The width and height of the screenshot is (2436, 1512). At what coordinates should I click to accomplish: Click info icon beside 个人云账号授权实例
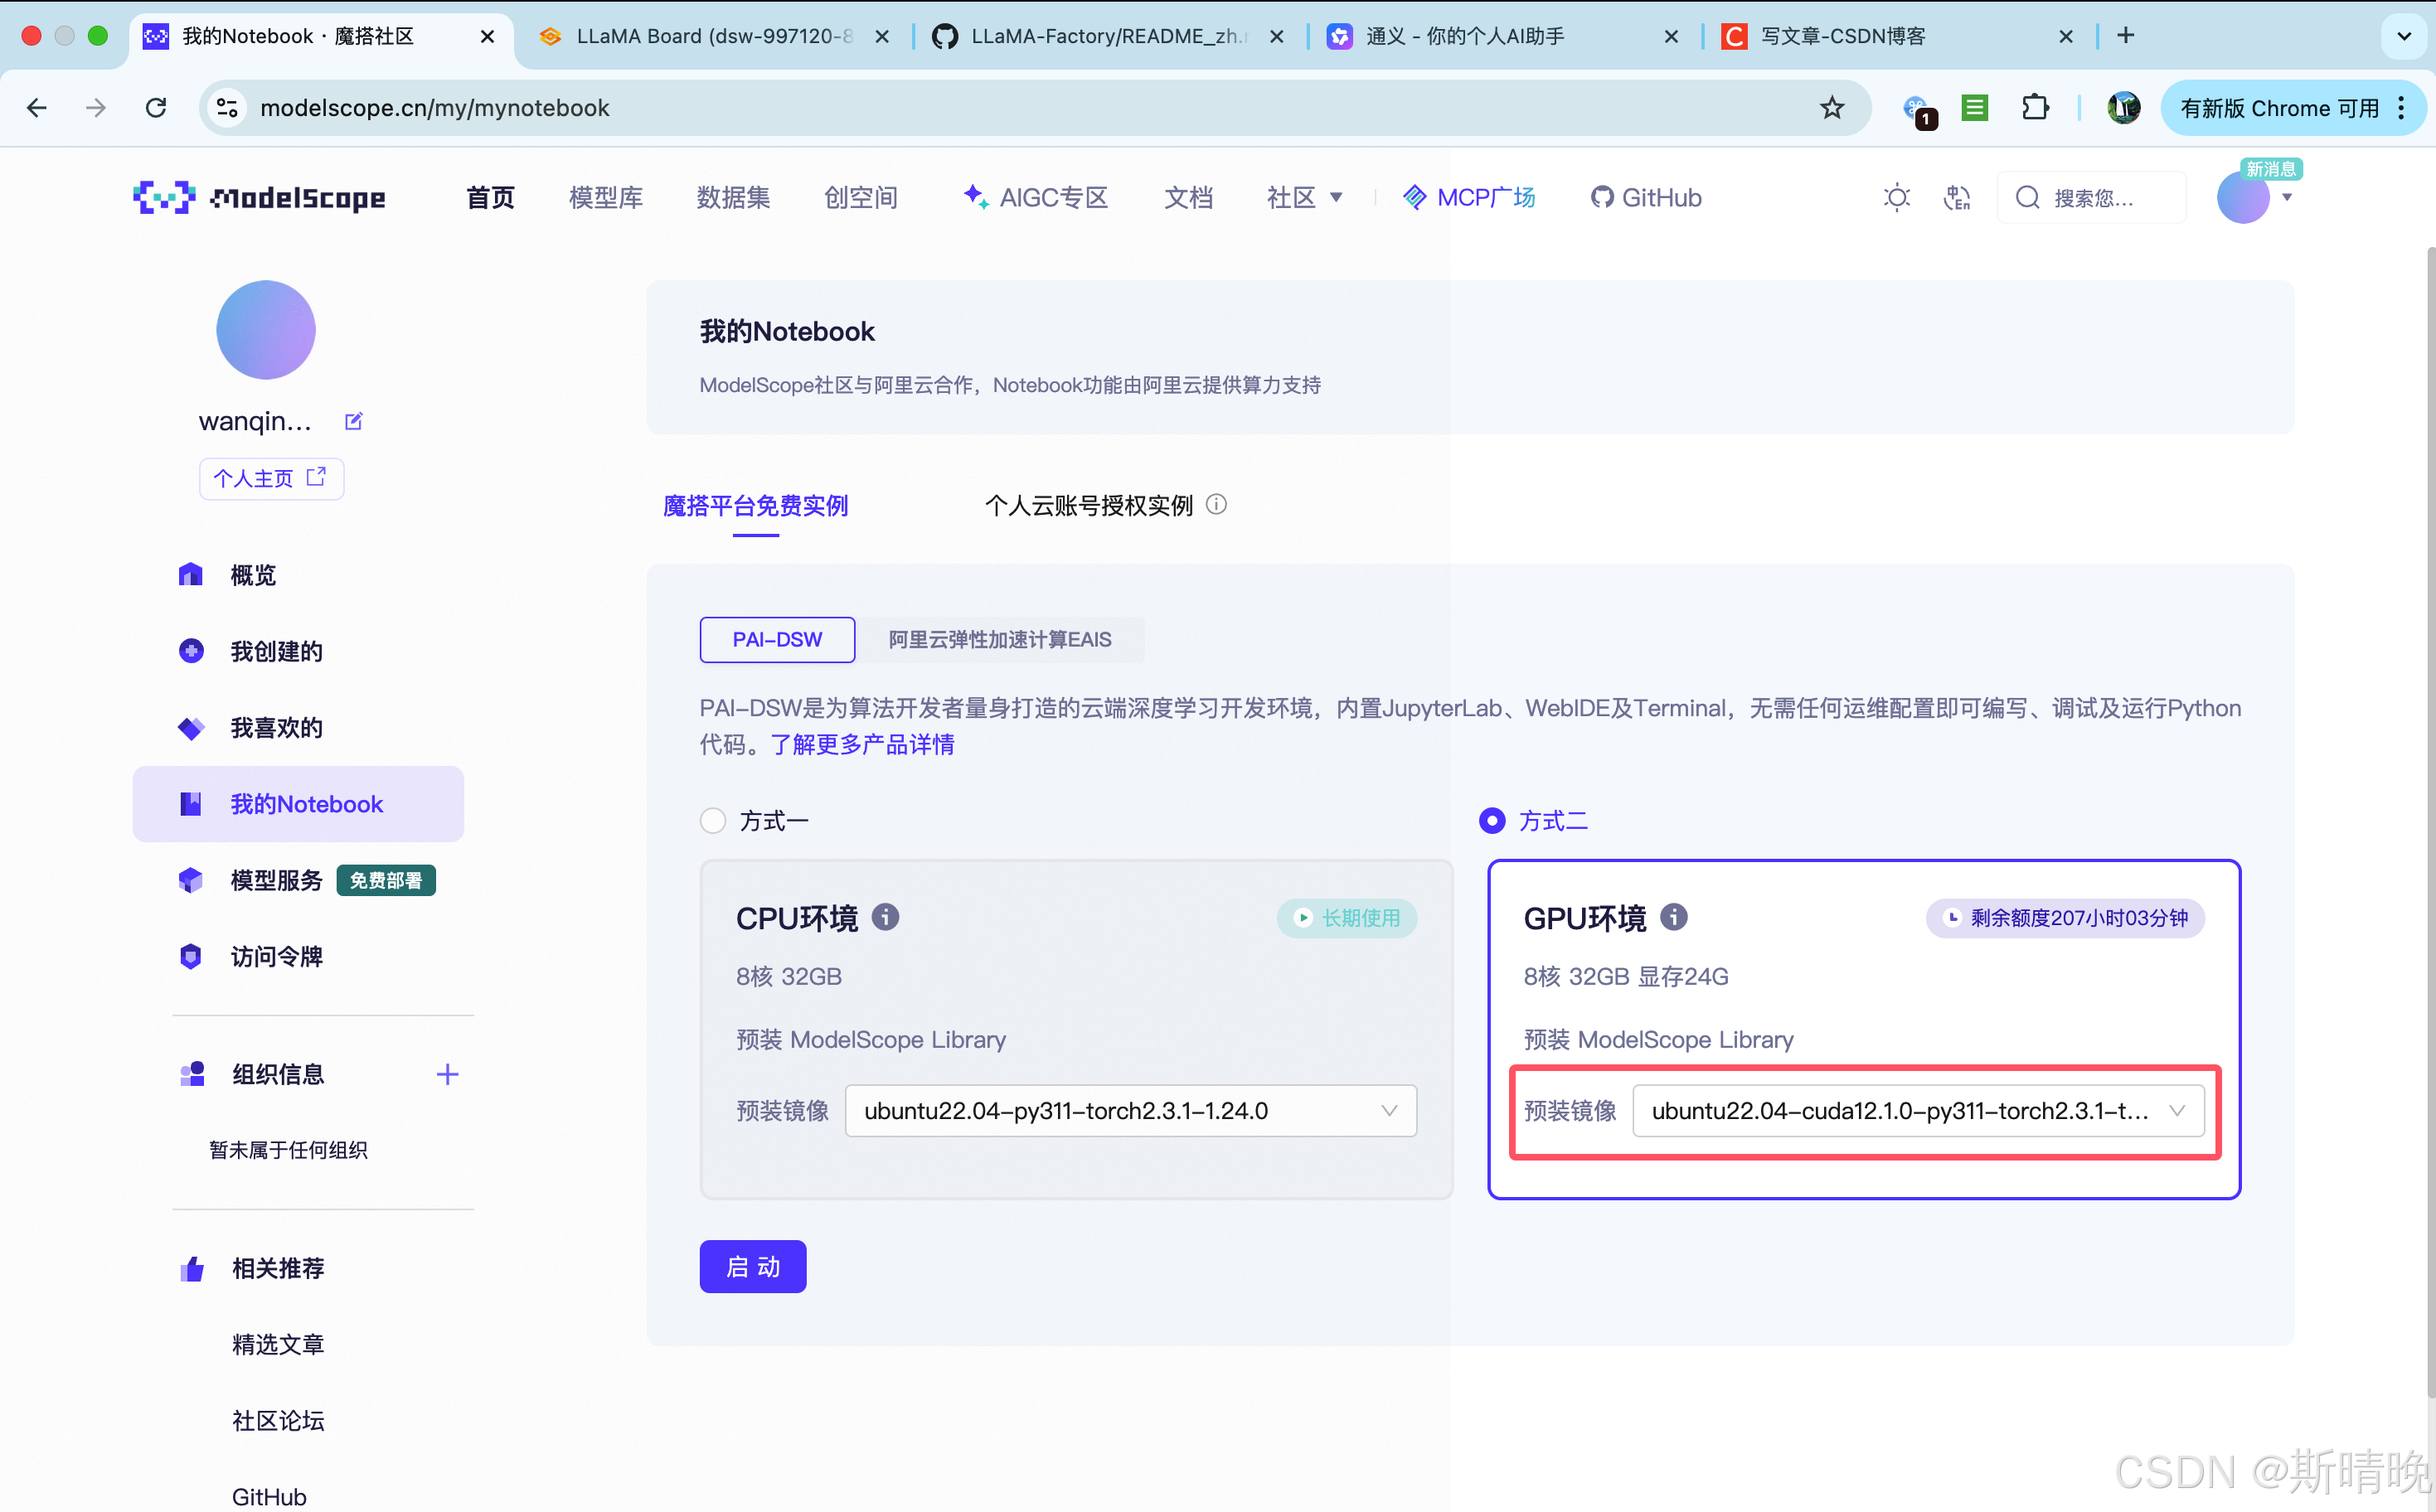(x=1216, y=504)
